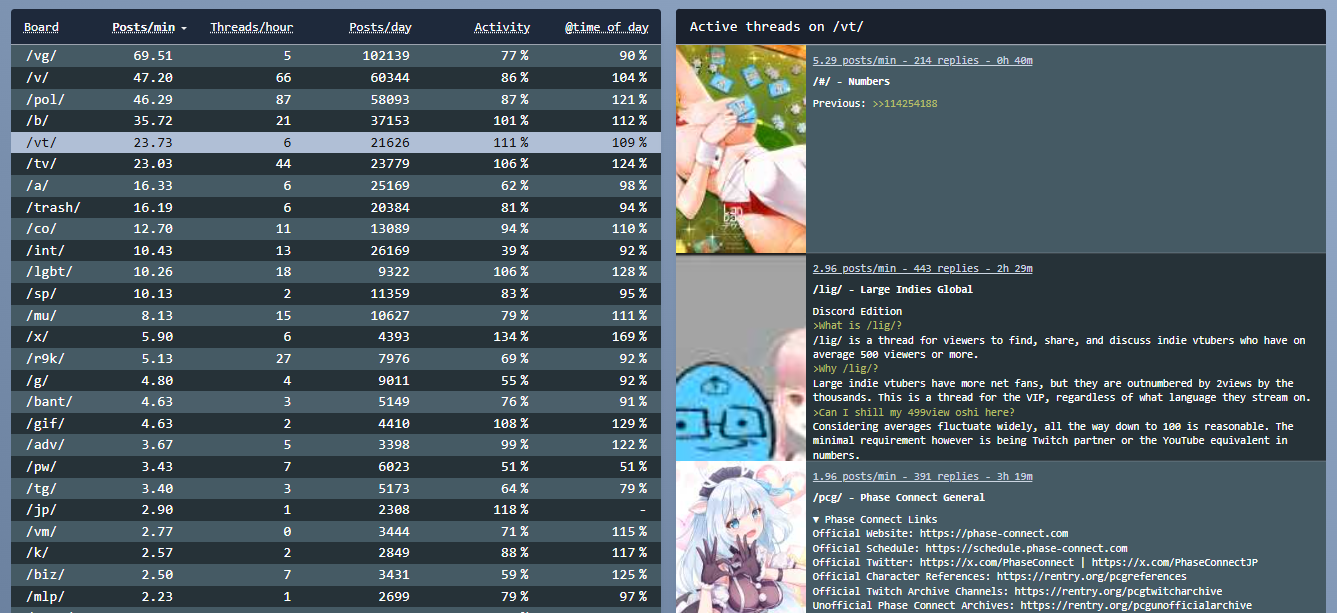Click the /#/ - Numbers thread title
The width and height of the screenshot is (1337, 613).
click(x=851, y=81)
